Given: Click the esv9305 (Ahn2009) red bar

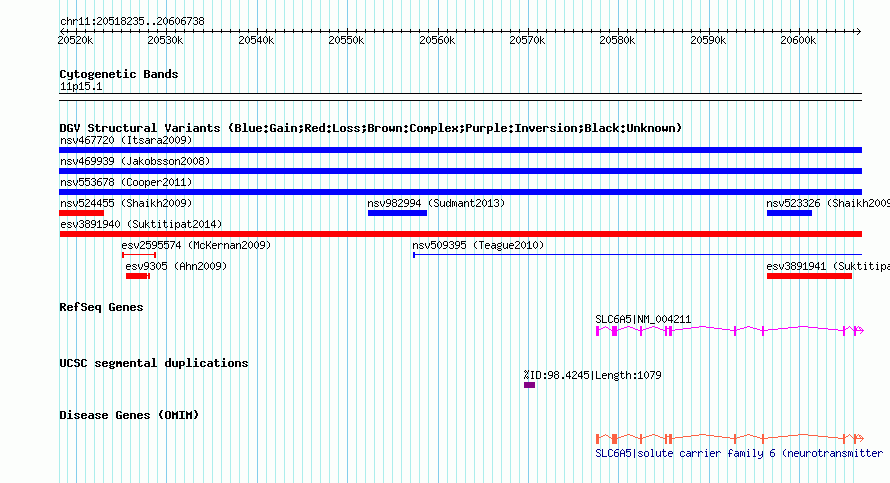Looking at the screenshot, I should point(137,276).
